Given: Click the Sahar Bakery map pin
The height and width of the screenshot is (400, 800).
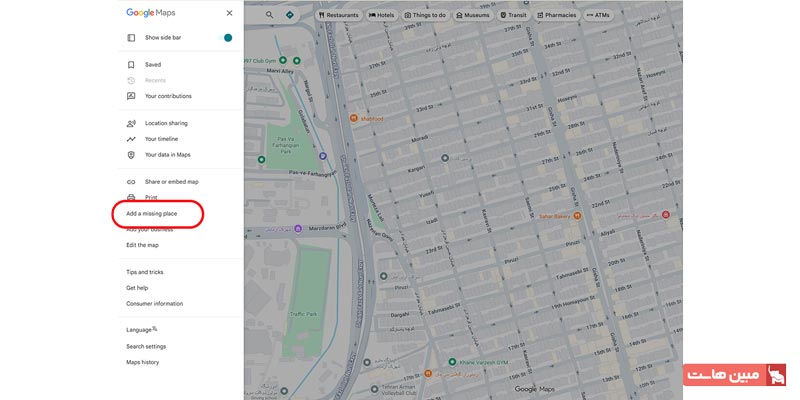Looking at the screenshot, I should [577, 216].
